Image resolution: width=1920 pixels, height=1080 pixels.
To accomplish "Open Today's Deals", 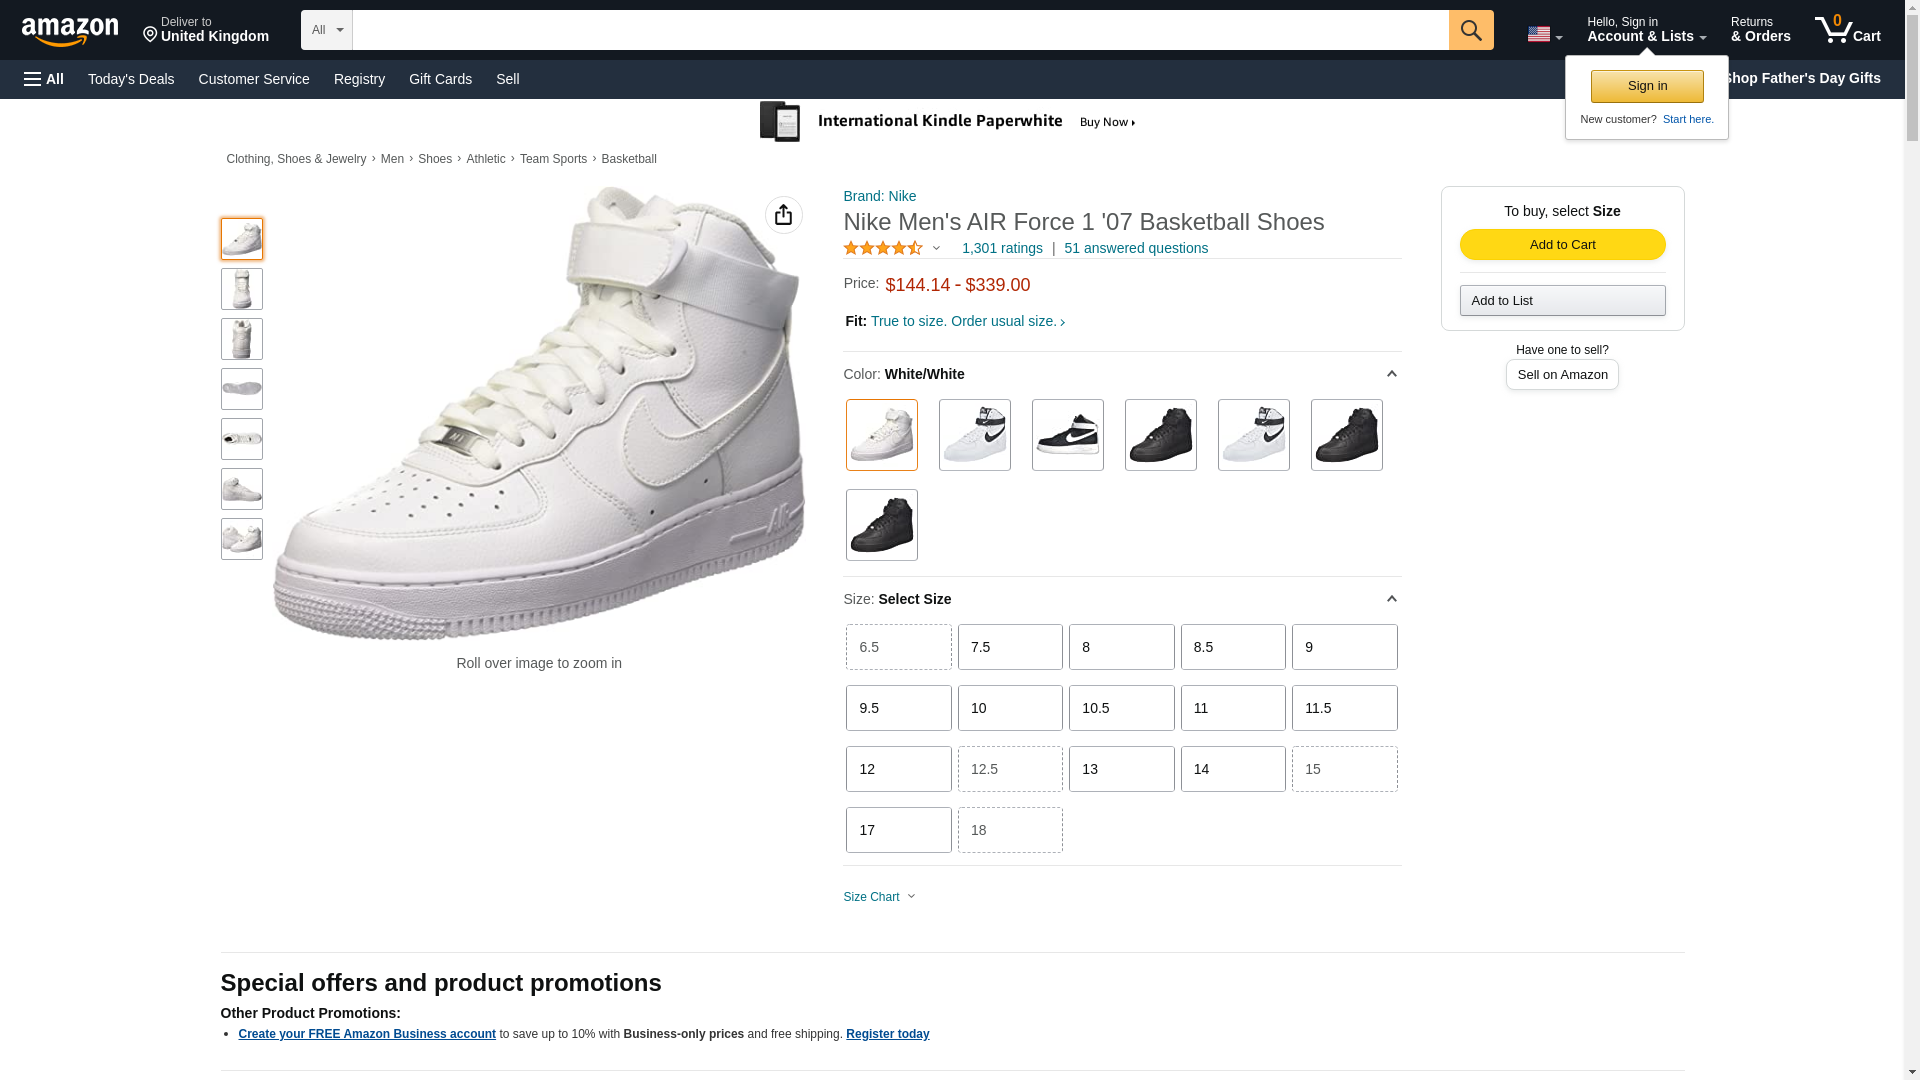I will pos(131,79).
